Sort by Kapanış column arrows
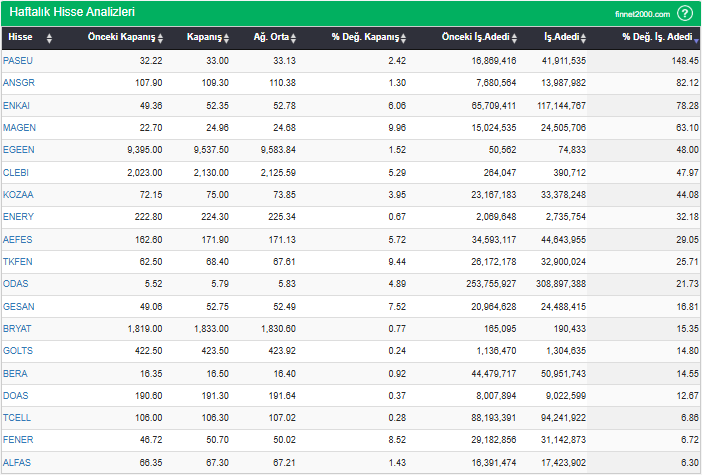The height and width of the screenshot is (475, 702). (x=226, y=39)
